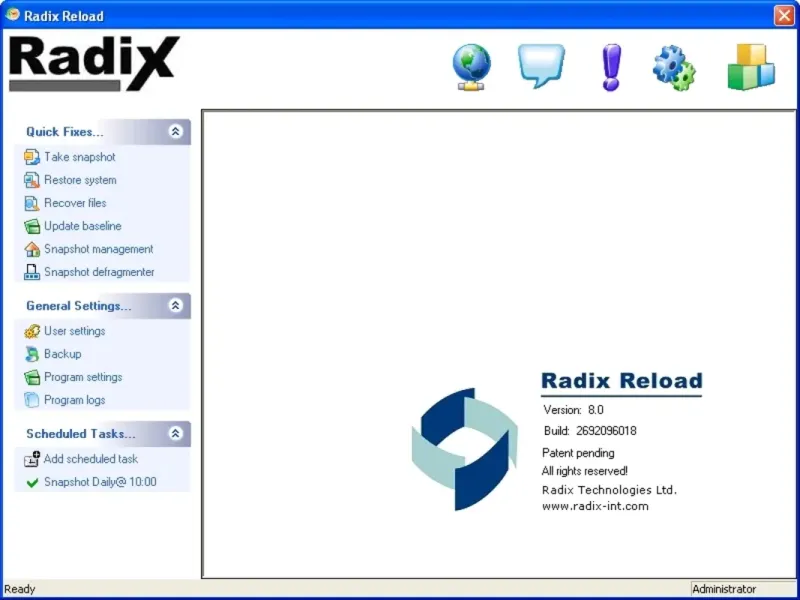Click the globe network icon in the header
Viewport: 800px width, 600px height.
click(471, 67)
